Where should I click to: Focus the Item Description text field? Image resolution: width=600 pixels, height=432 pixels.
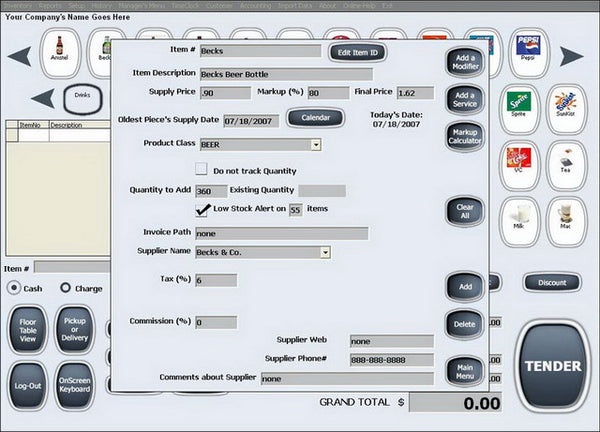(x=286, y=74)
